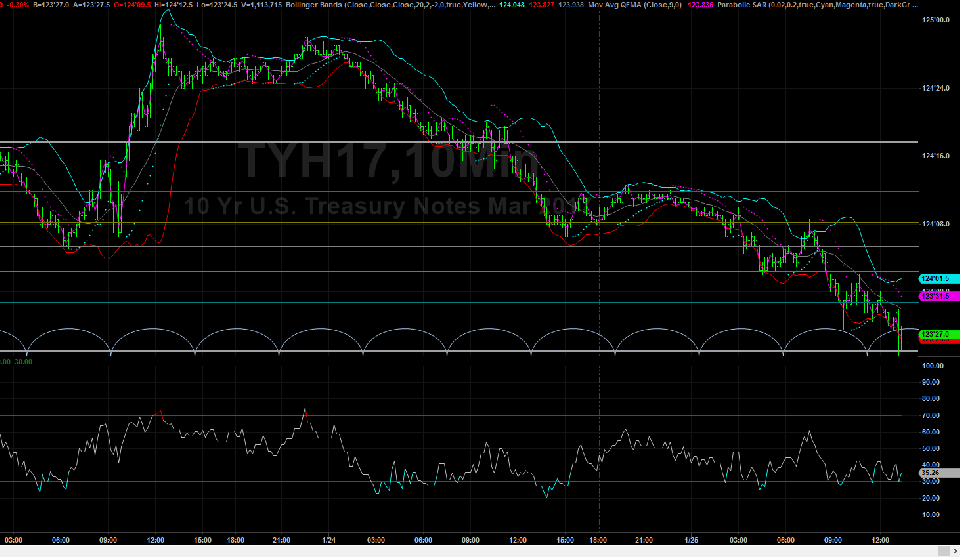Screen dimensions: 960x557
Task: Click the TYH17,10Min symbol watermark
Action: pyautogui.click(x=390, y=164)
